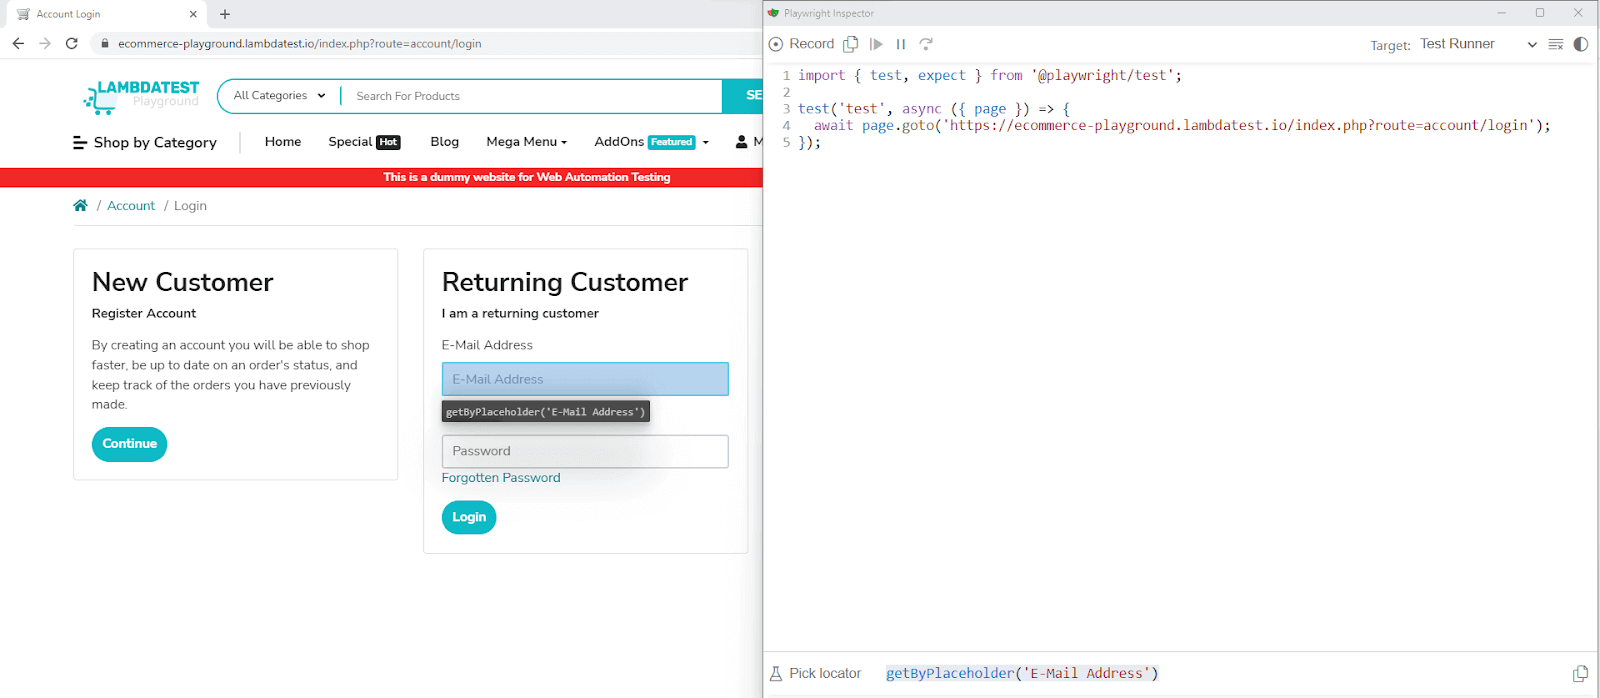The height and width of the screenshot is (698, 1600).
Task: Click into the Password field
Action: (x=585, y=451)
